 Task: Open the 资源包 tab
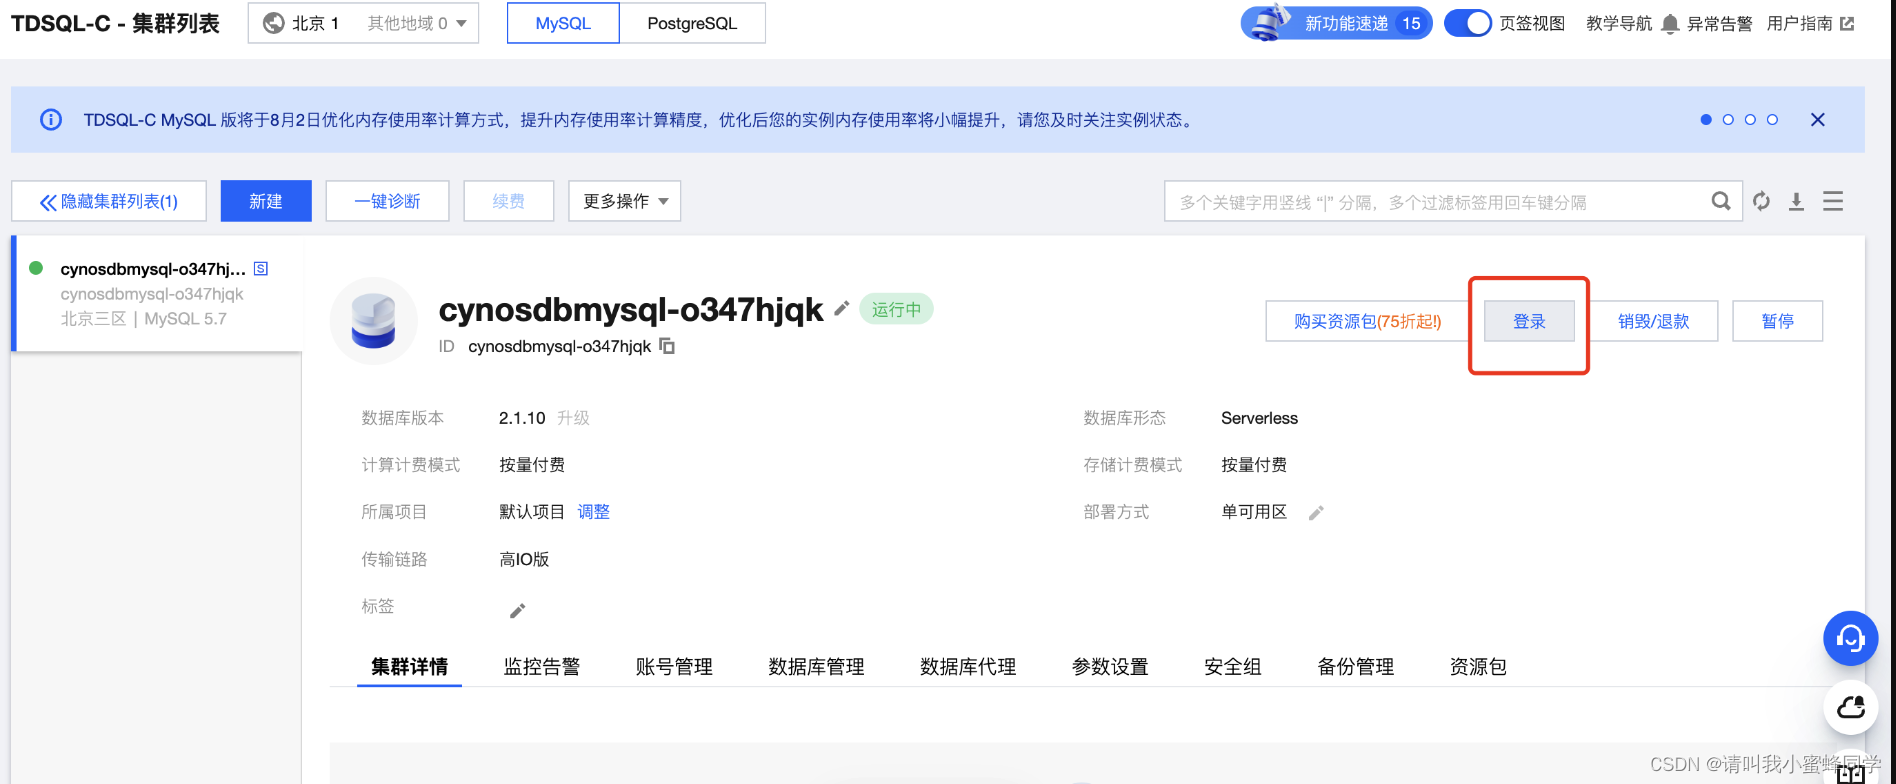(x=1478, y=666)
